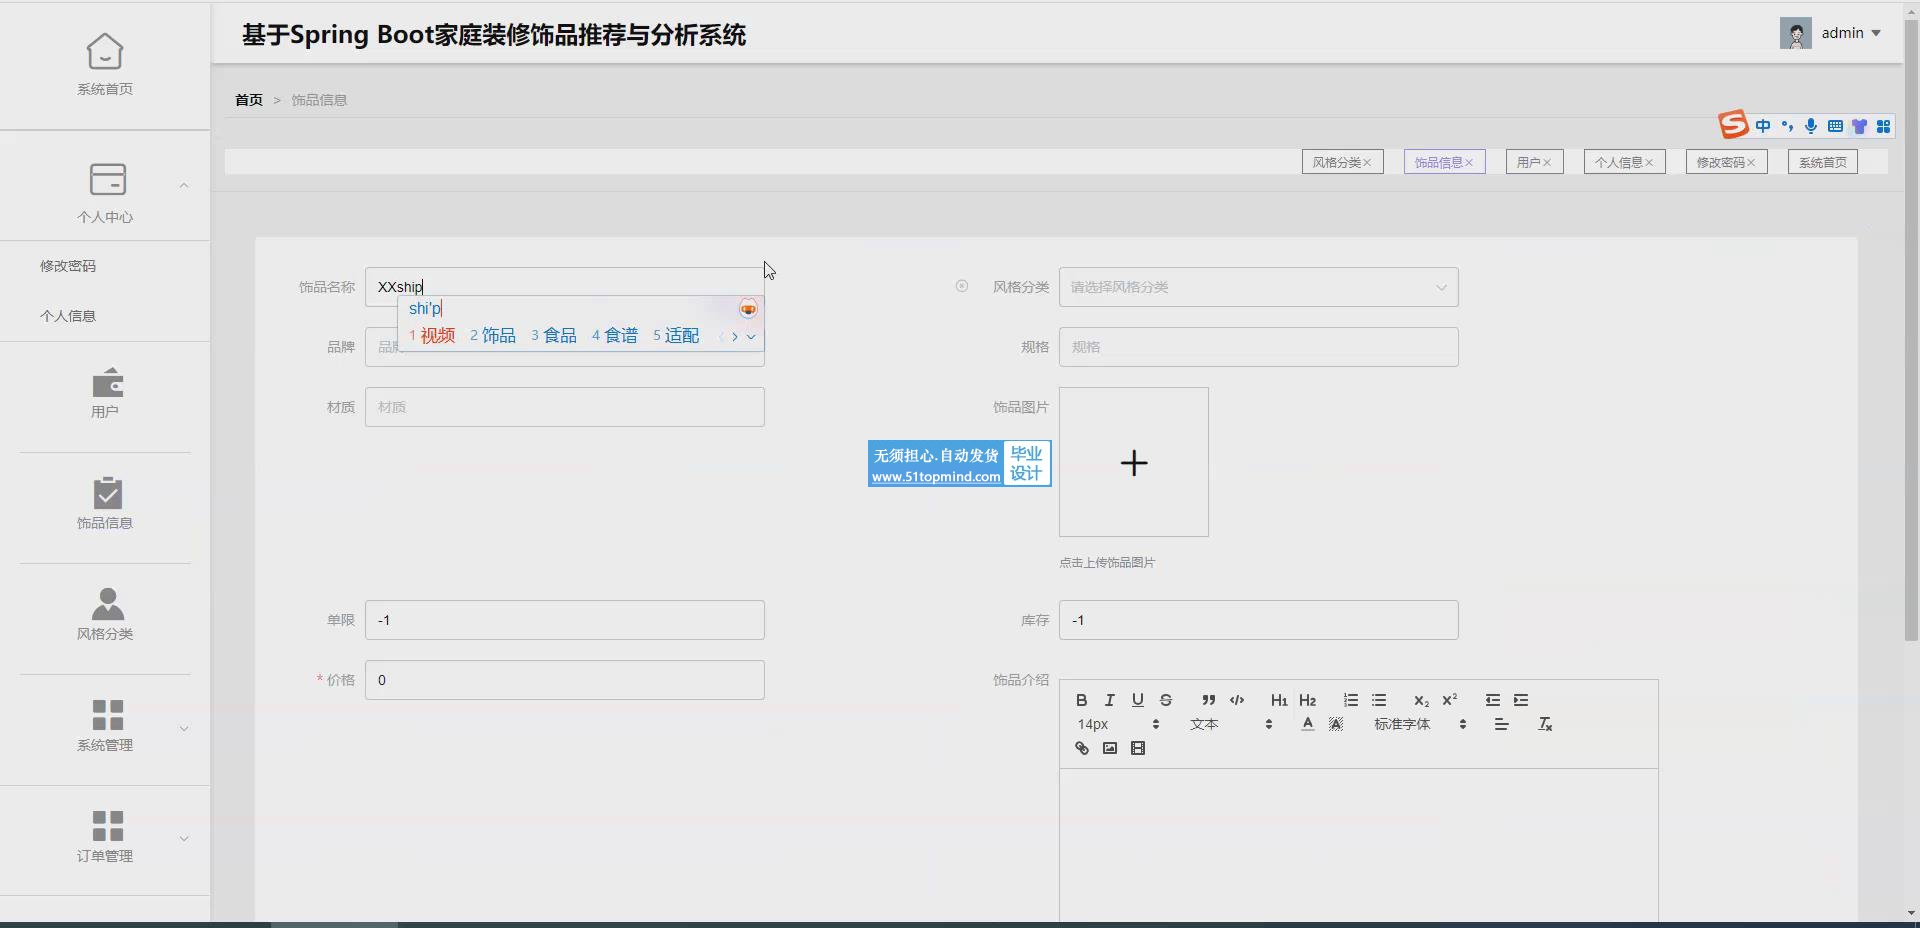Image resolution: width=1920 pixels, height=928 pixels.
Task: Click the plus box to upload 饰品图片
Action: click(1133, 462)
